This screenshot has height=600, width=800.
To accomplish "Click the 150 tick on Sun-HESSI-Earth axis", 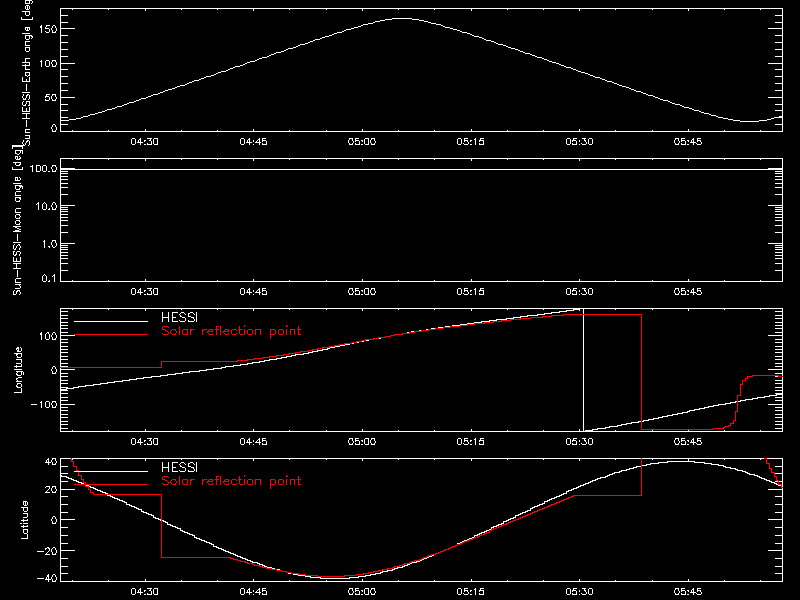I will [x=47, y=29].
